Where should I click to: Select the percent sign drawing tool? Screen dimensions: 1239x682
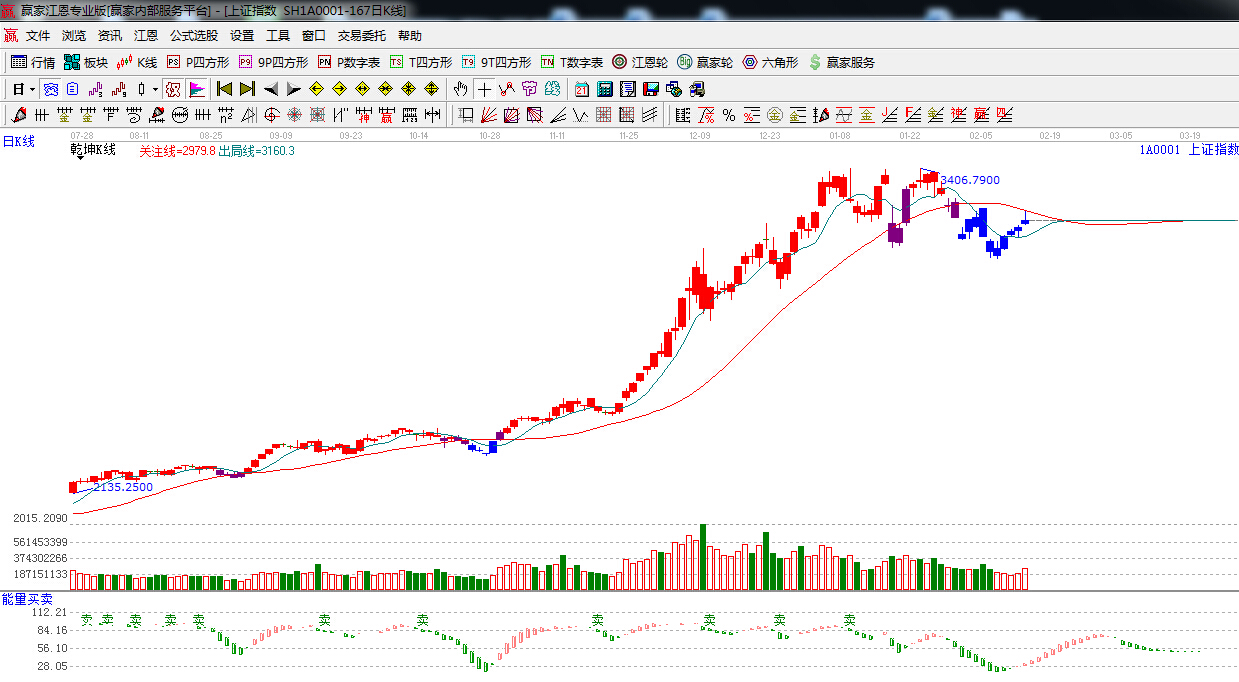click(x=729, y=115)
